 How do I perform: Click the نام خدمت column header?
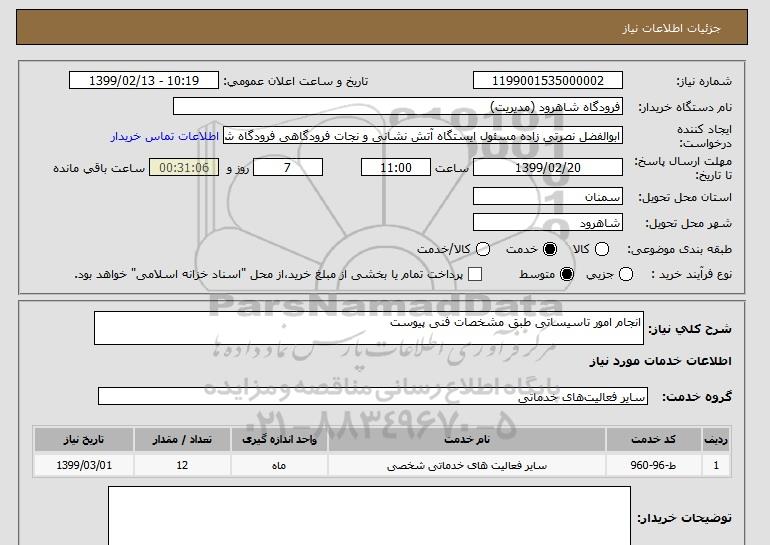click(x=467, y=439)
